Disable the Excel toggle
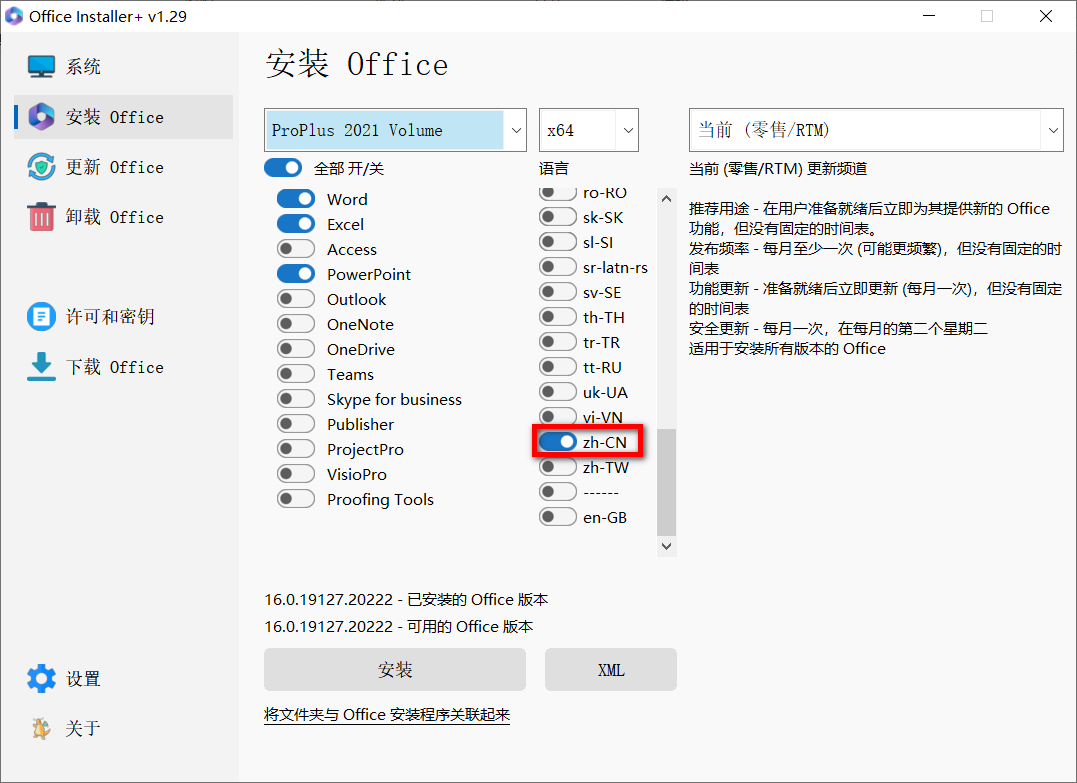Screen dimensions: 1077x783 coord(296,224)
